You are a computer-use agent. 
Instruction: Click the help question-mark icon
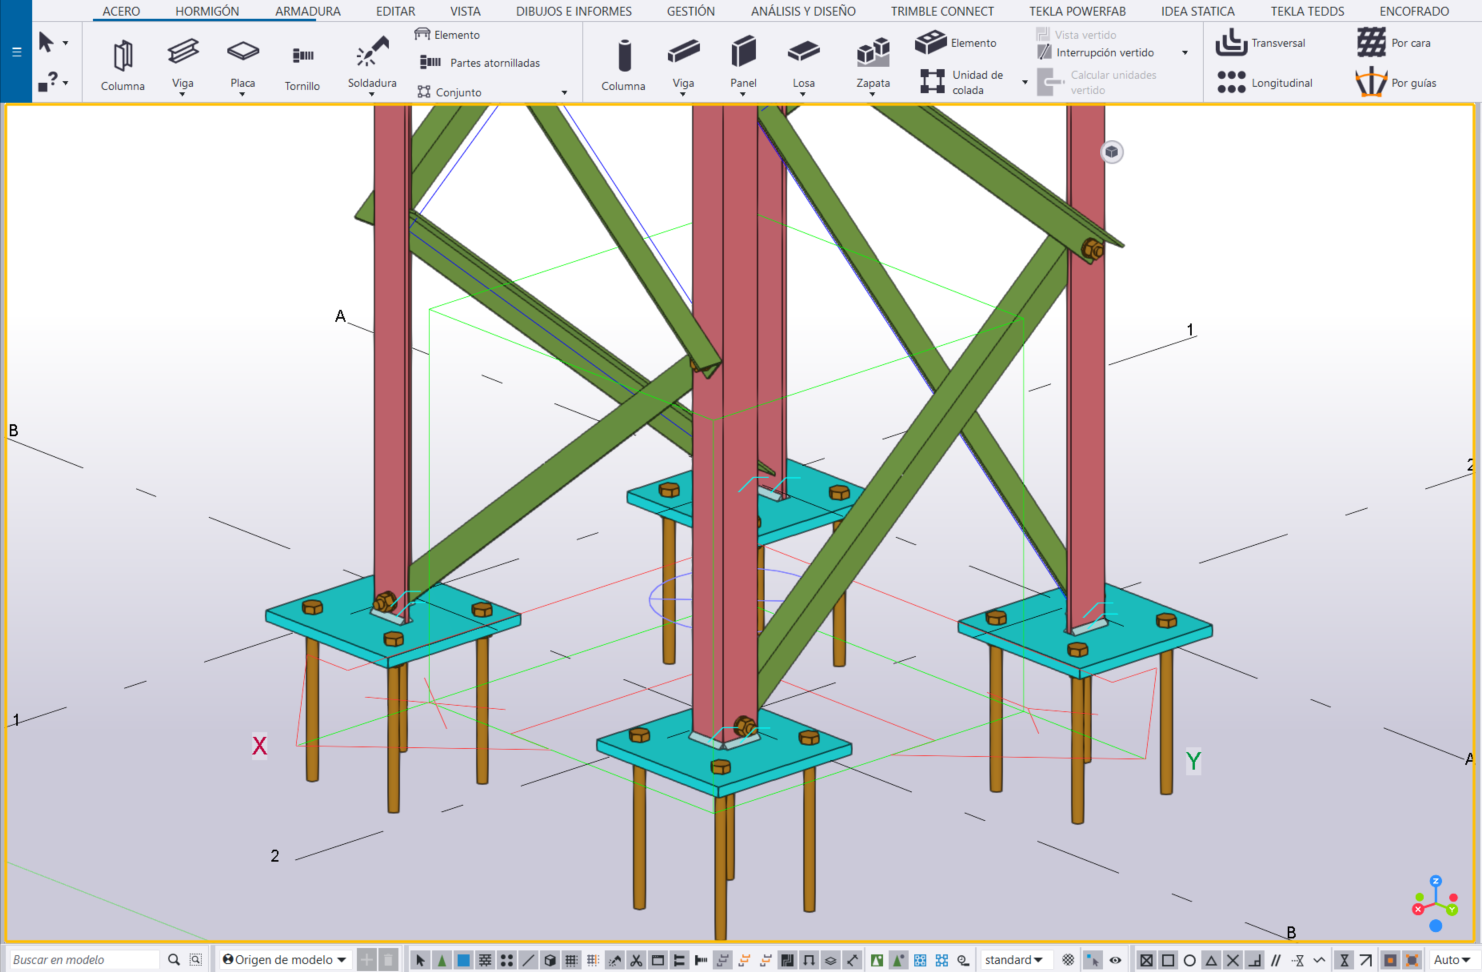(x=48, y=81)
